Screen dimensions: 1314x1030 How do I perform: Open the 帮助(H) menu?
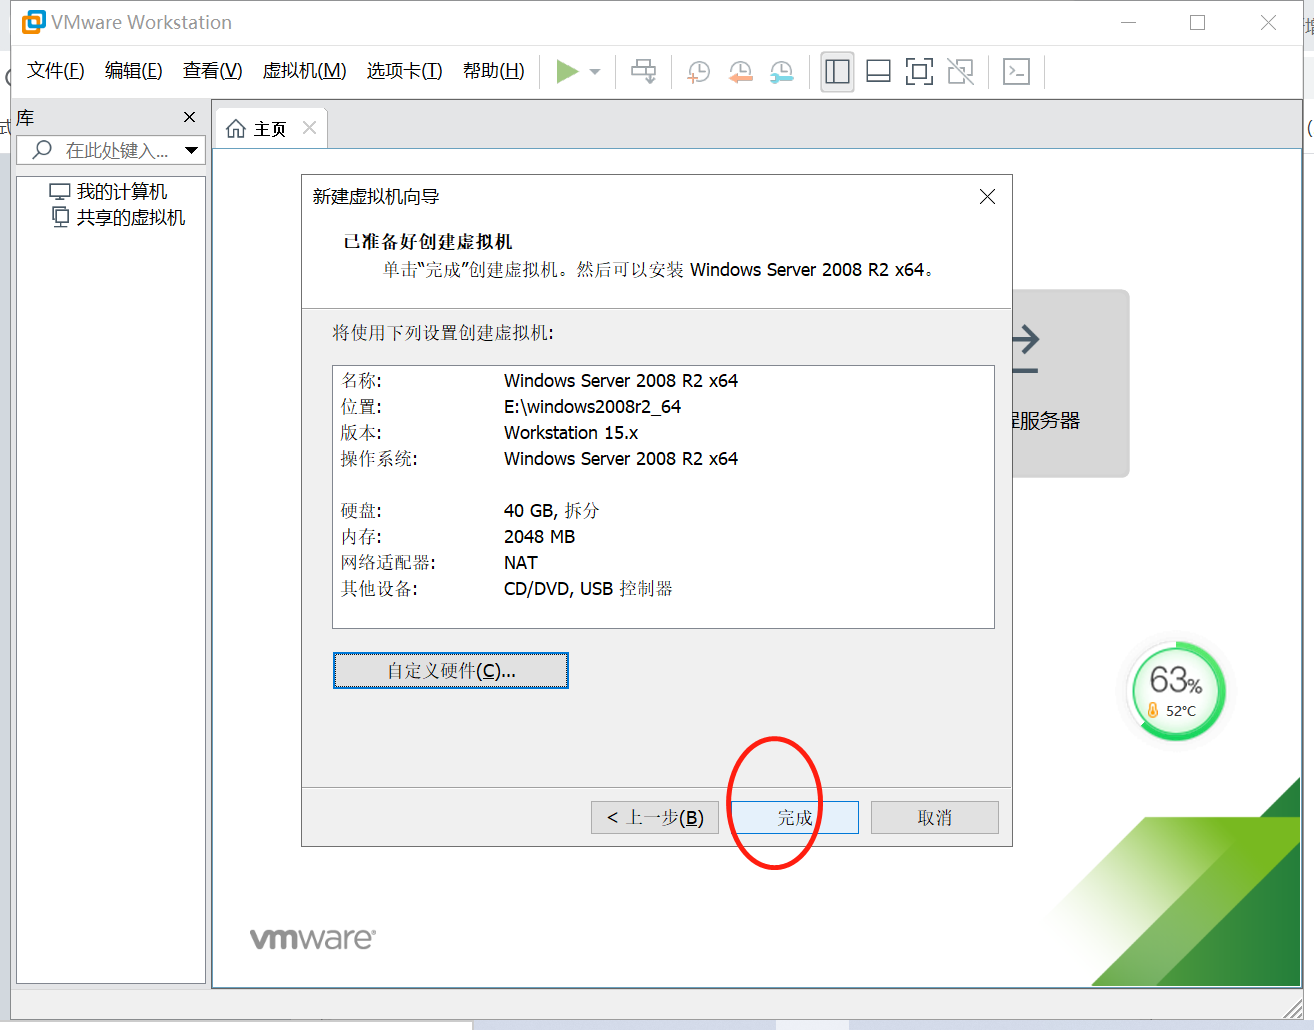[x=494, y=71]
